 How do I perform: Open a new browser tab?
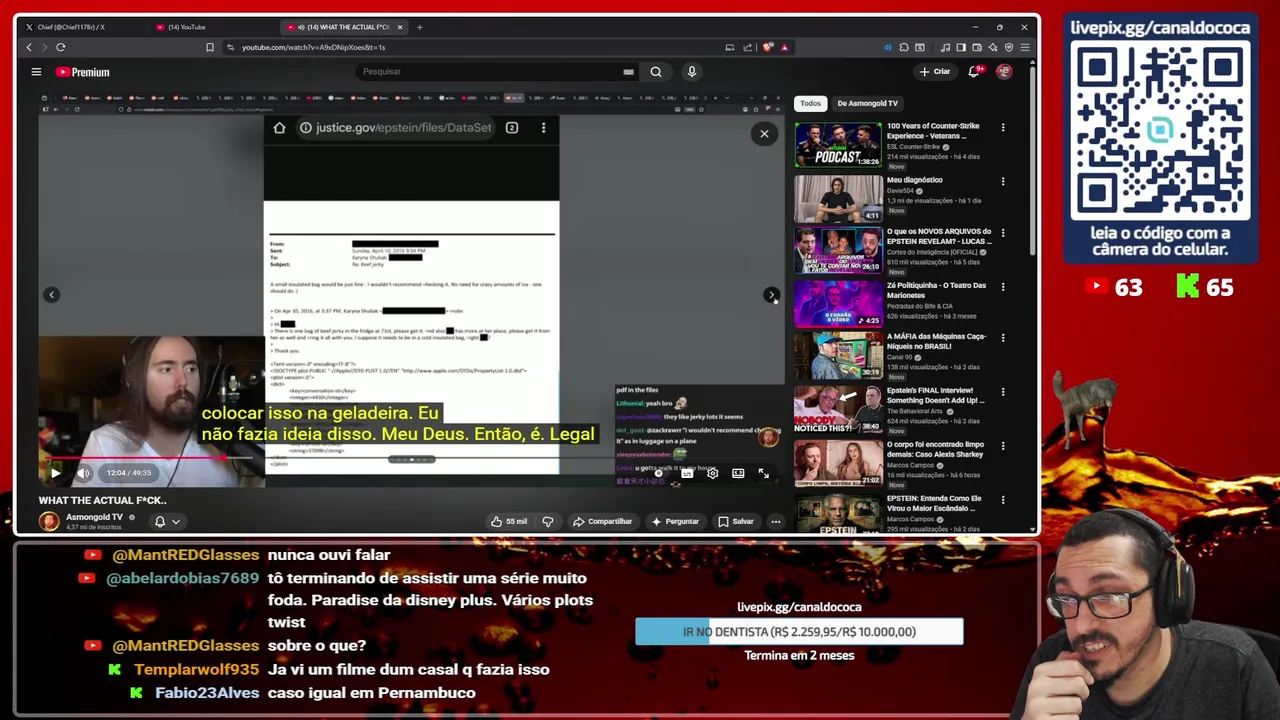419,27
